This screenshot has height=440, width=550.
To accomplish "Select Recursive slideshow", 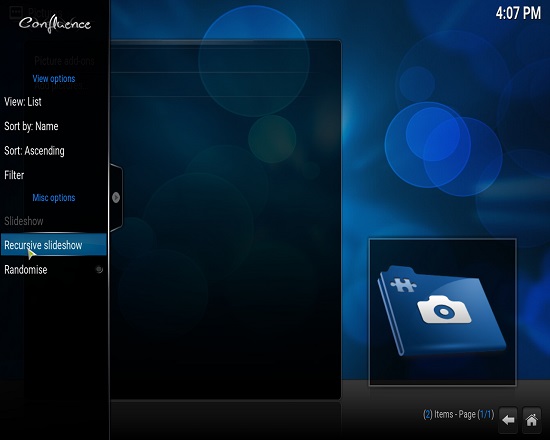I will pos(53,245).
